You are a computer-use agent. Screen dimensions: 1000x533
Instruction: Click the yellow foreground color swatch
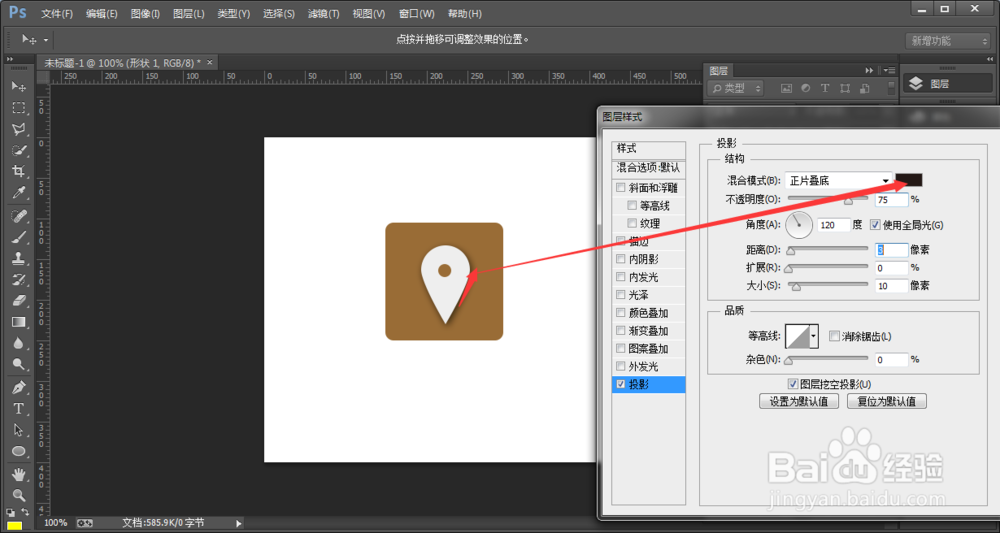point(14,525)
